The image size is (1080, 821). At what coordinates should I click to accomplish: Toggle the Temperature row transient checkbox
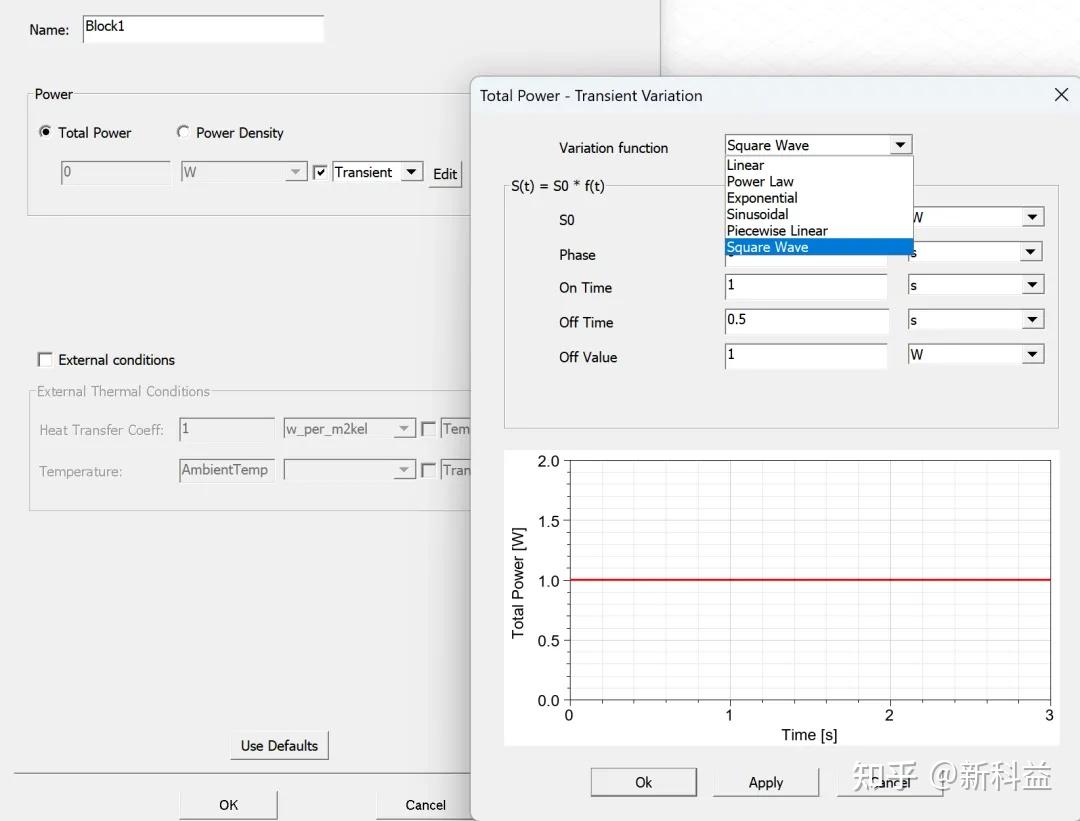[x=428, y=470]
